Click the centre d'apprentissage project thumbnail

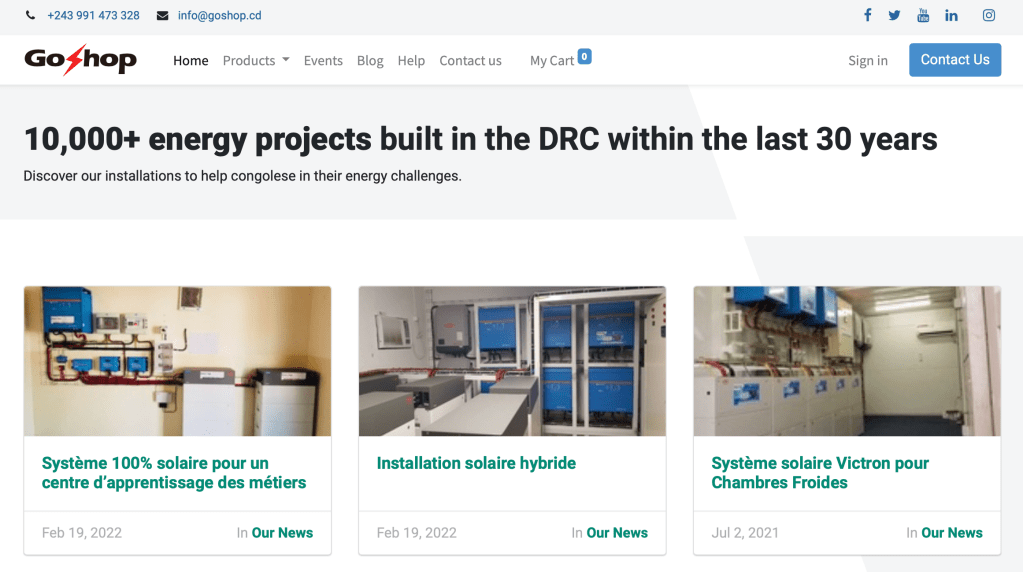coord(177,361)
